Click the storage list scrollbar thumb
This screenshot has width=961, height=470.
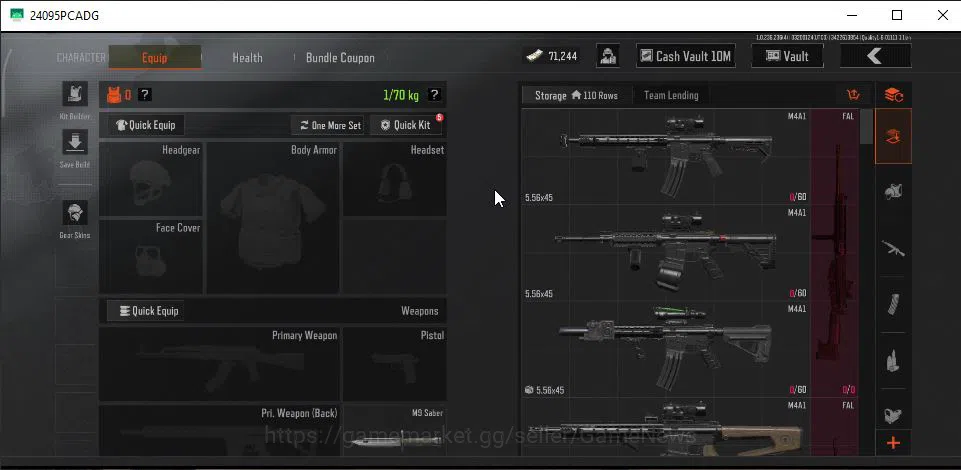tap(867, 127)
